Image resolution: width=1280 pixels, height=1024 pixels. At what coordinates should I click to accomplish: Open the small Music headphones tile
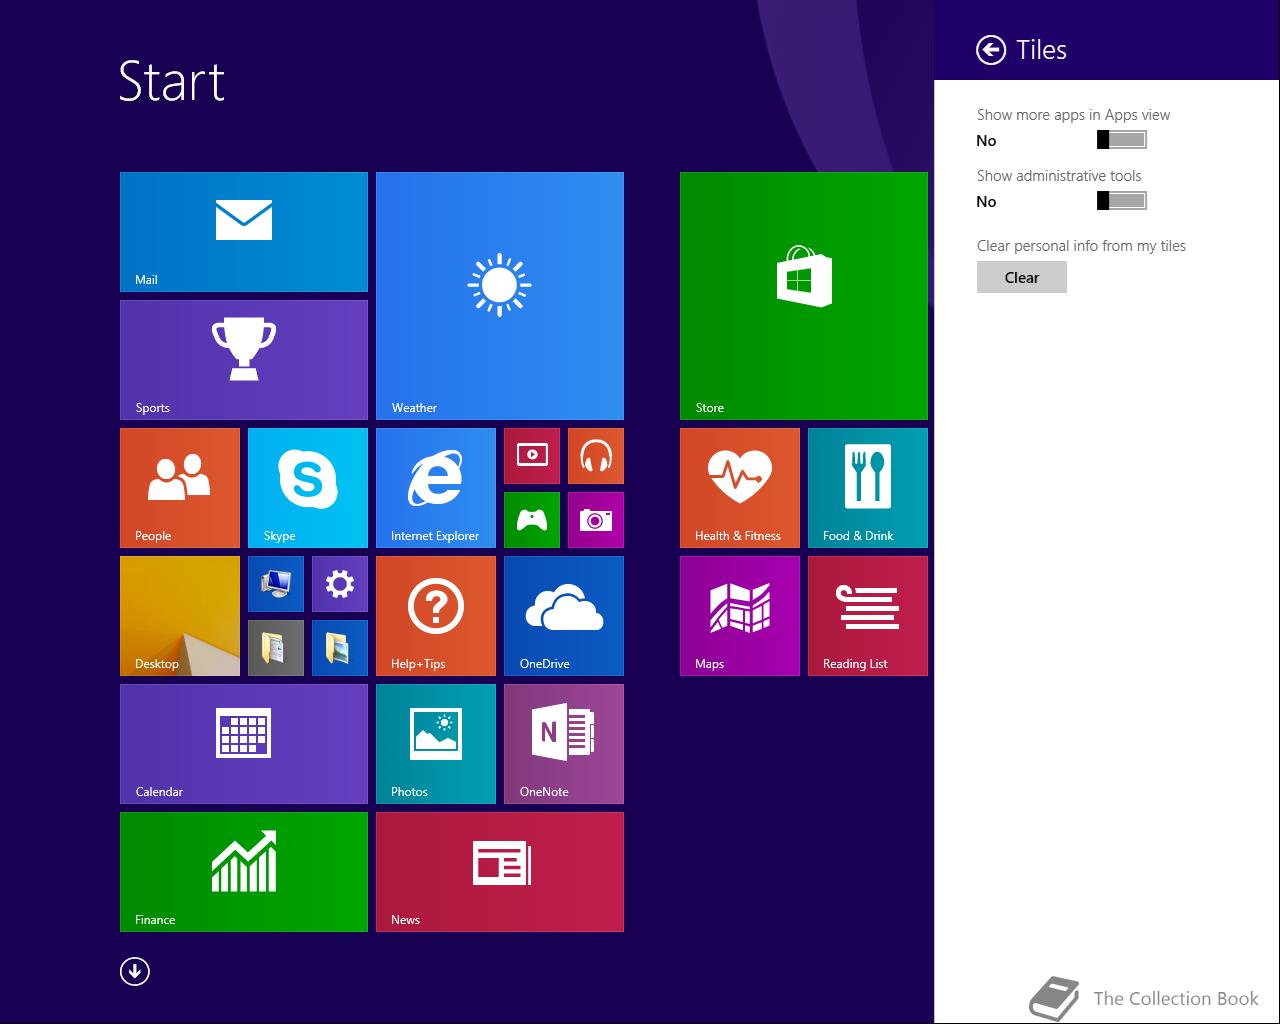596,456
